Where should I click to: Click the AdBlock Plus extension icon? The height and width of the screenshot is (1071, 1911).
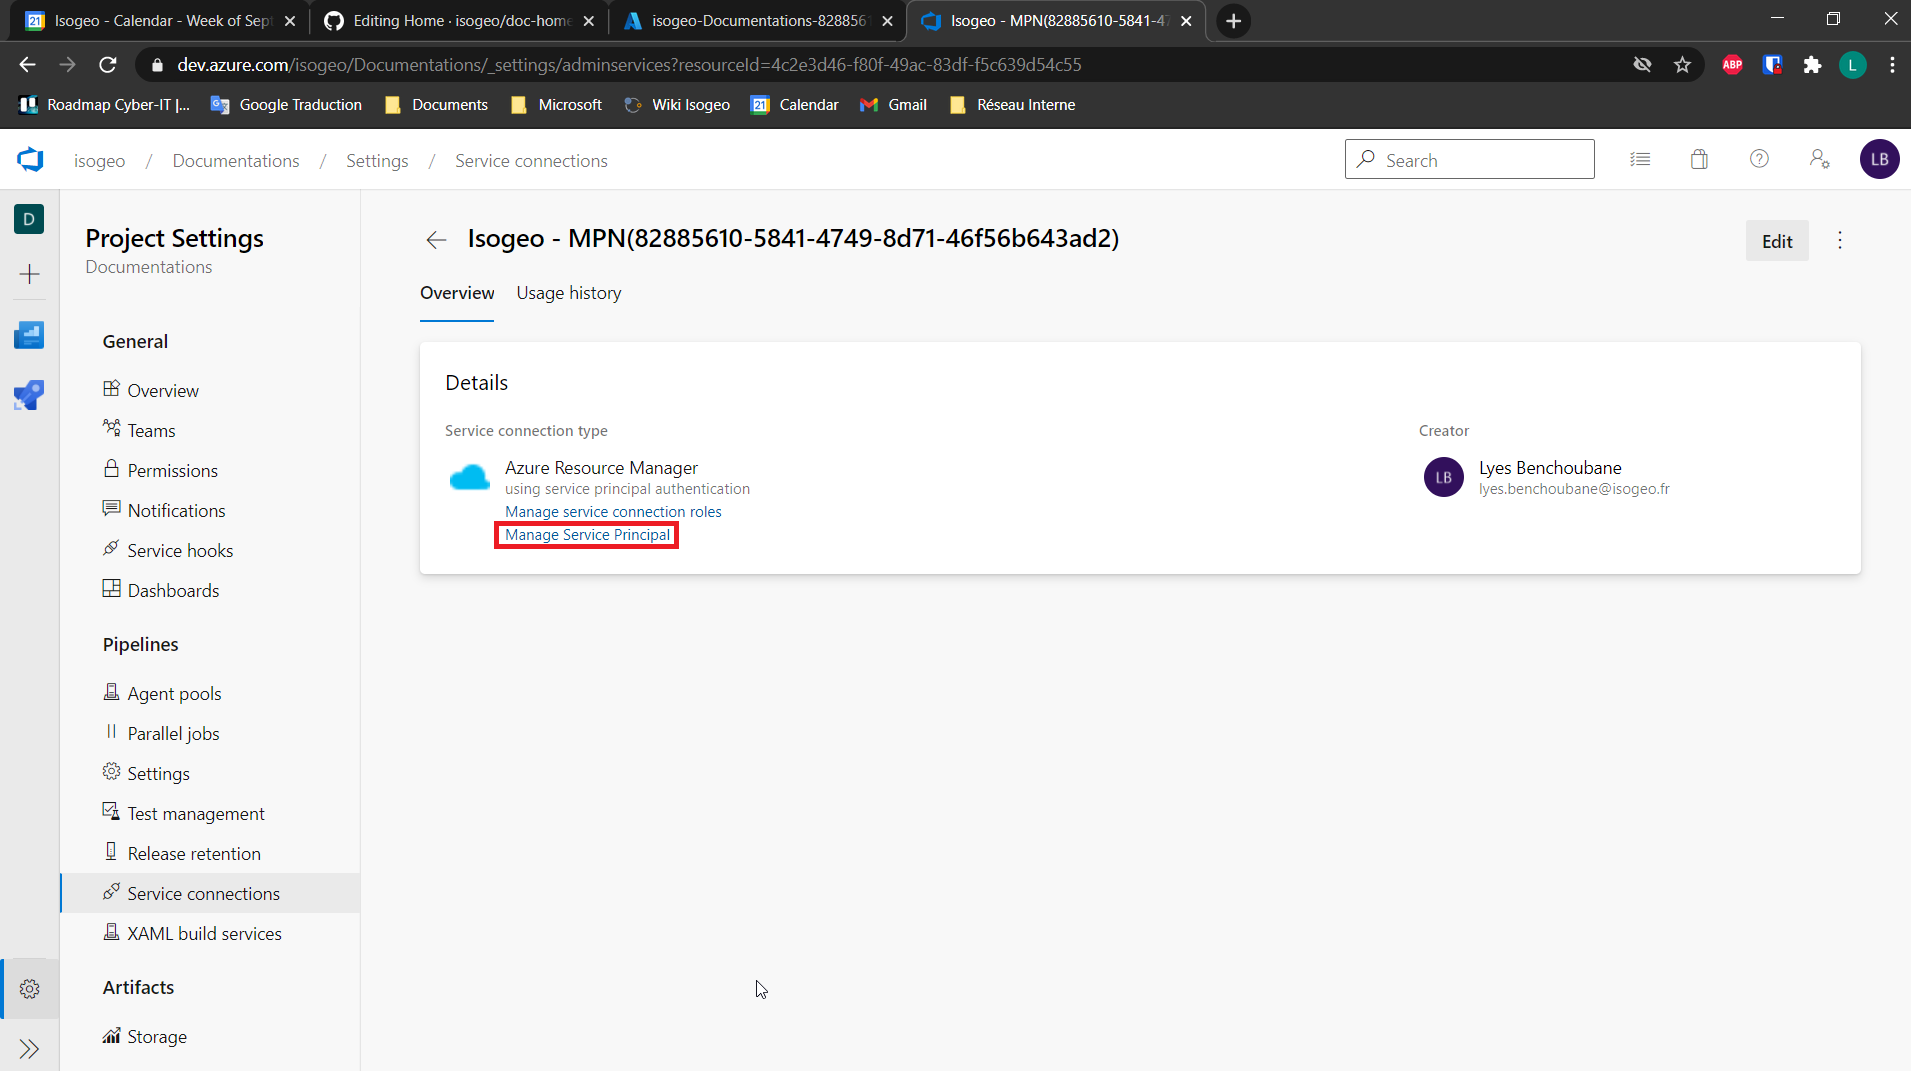(x=1732, y=65)
